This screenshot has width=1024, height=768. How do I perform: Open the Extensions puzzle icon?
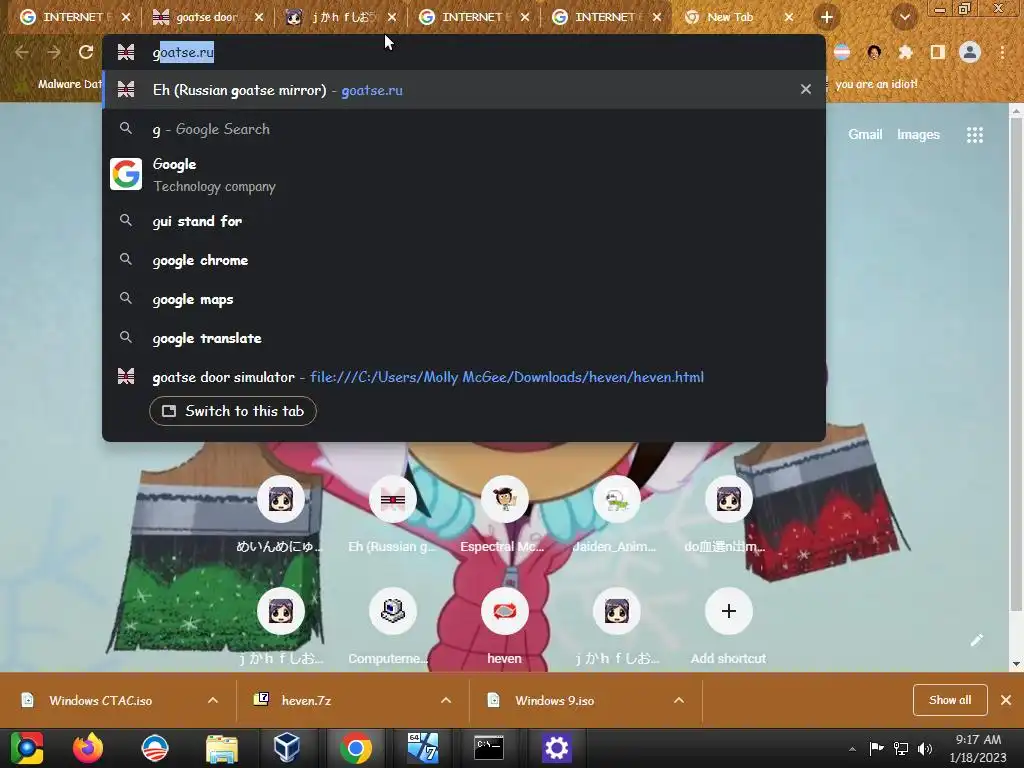click(906, 52)
